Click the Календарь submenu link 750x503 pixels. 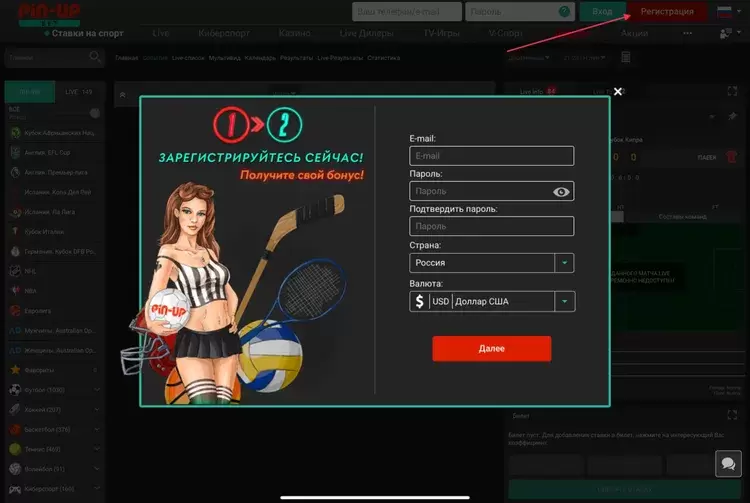pyautogui.click(x=260, y=58)
